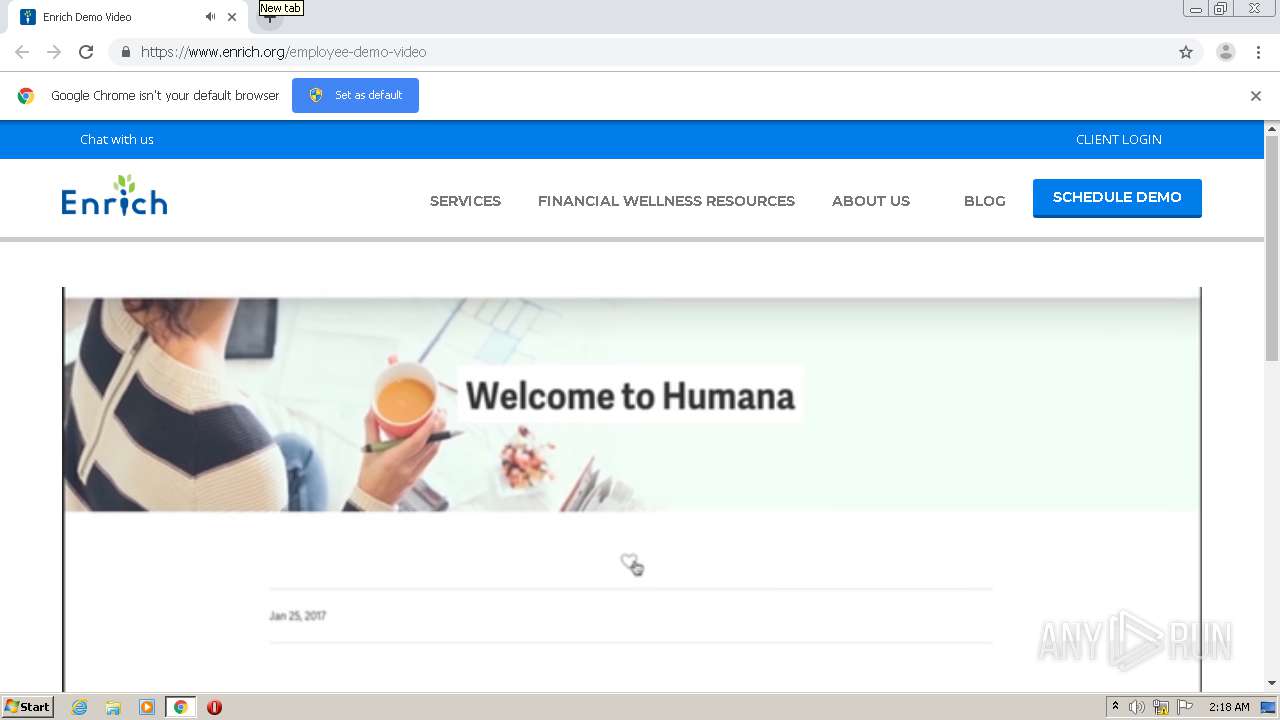
Task: Click the Chrome logo in the infobar
Action: [26, 96]
